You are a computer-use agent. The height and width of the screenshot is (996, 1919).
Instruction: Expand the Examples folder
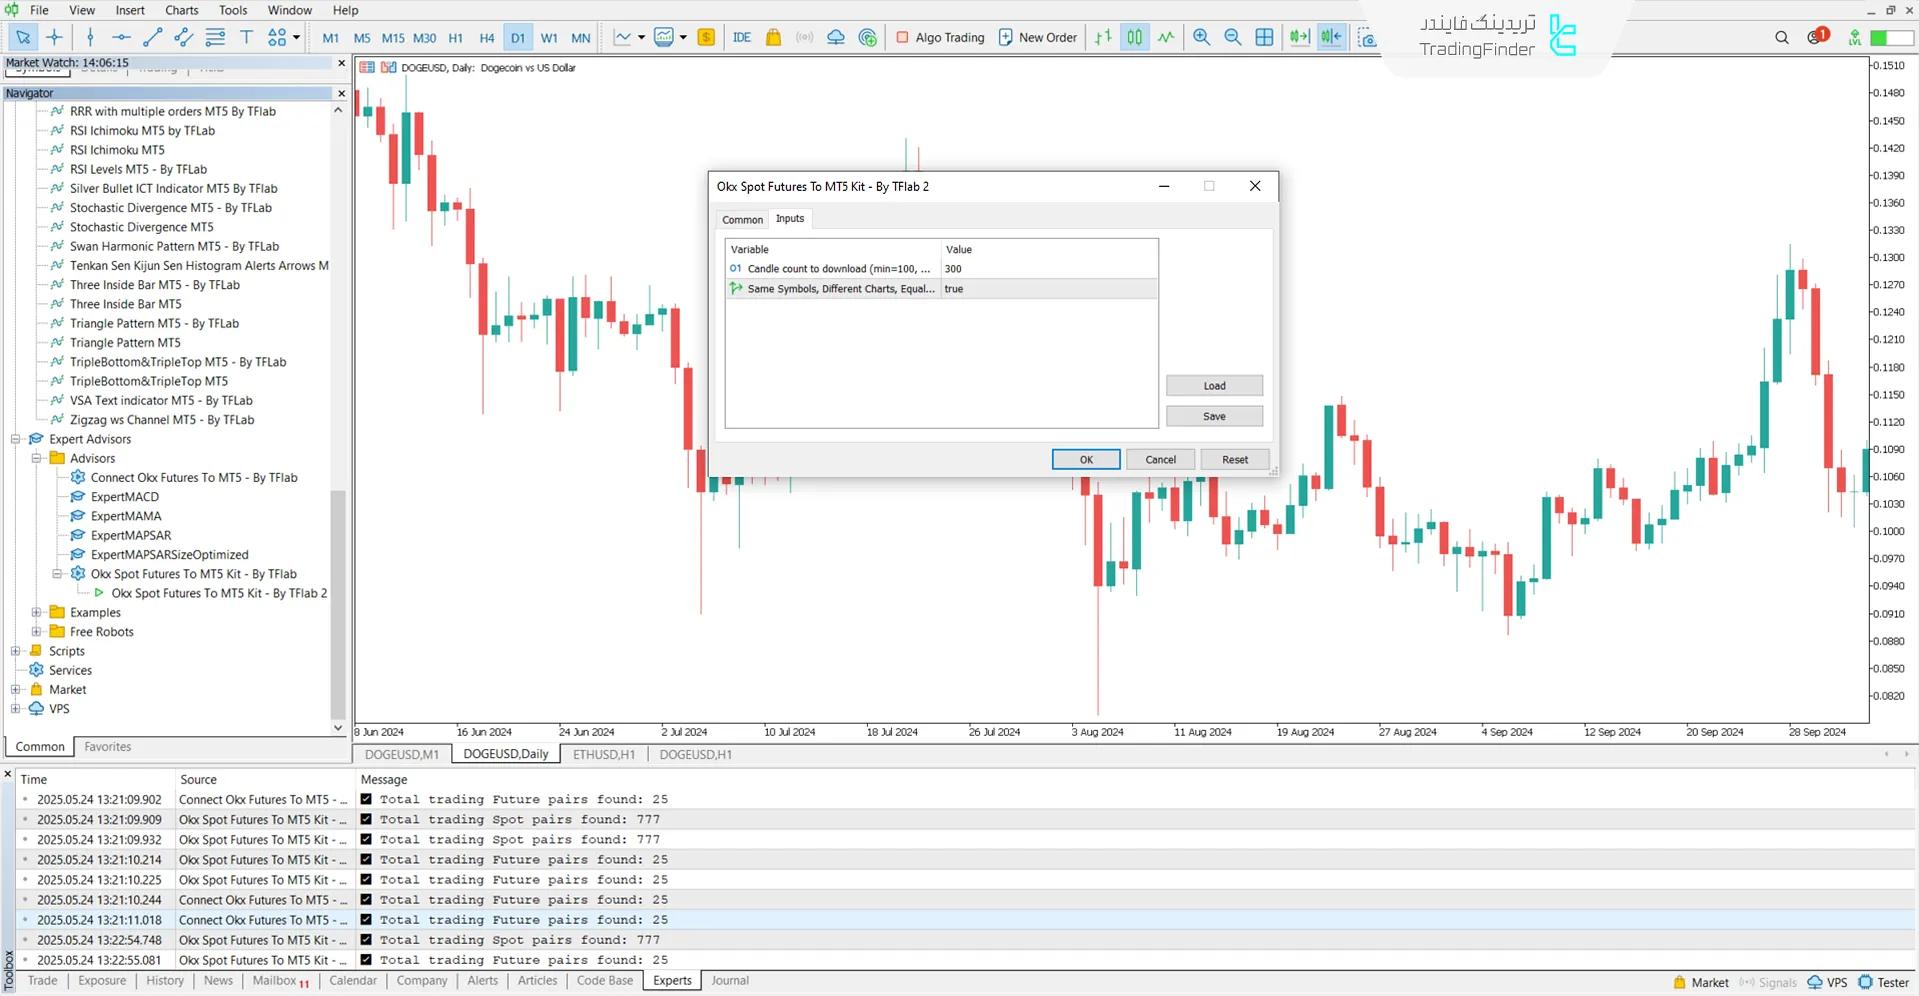point(37,613)
